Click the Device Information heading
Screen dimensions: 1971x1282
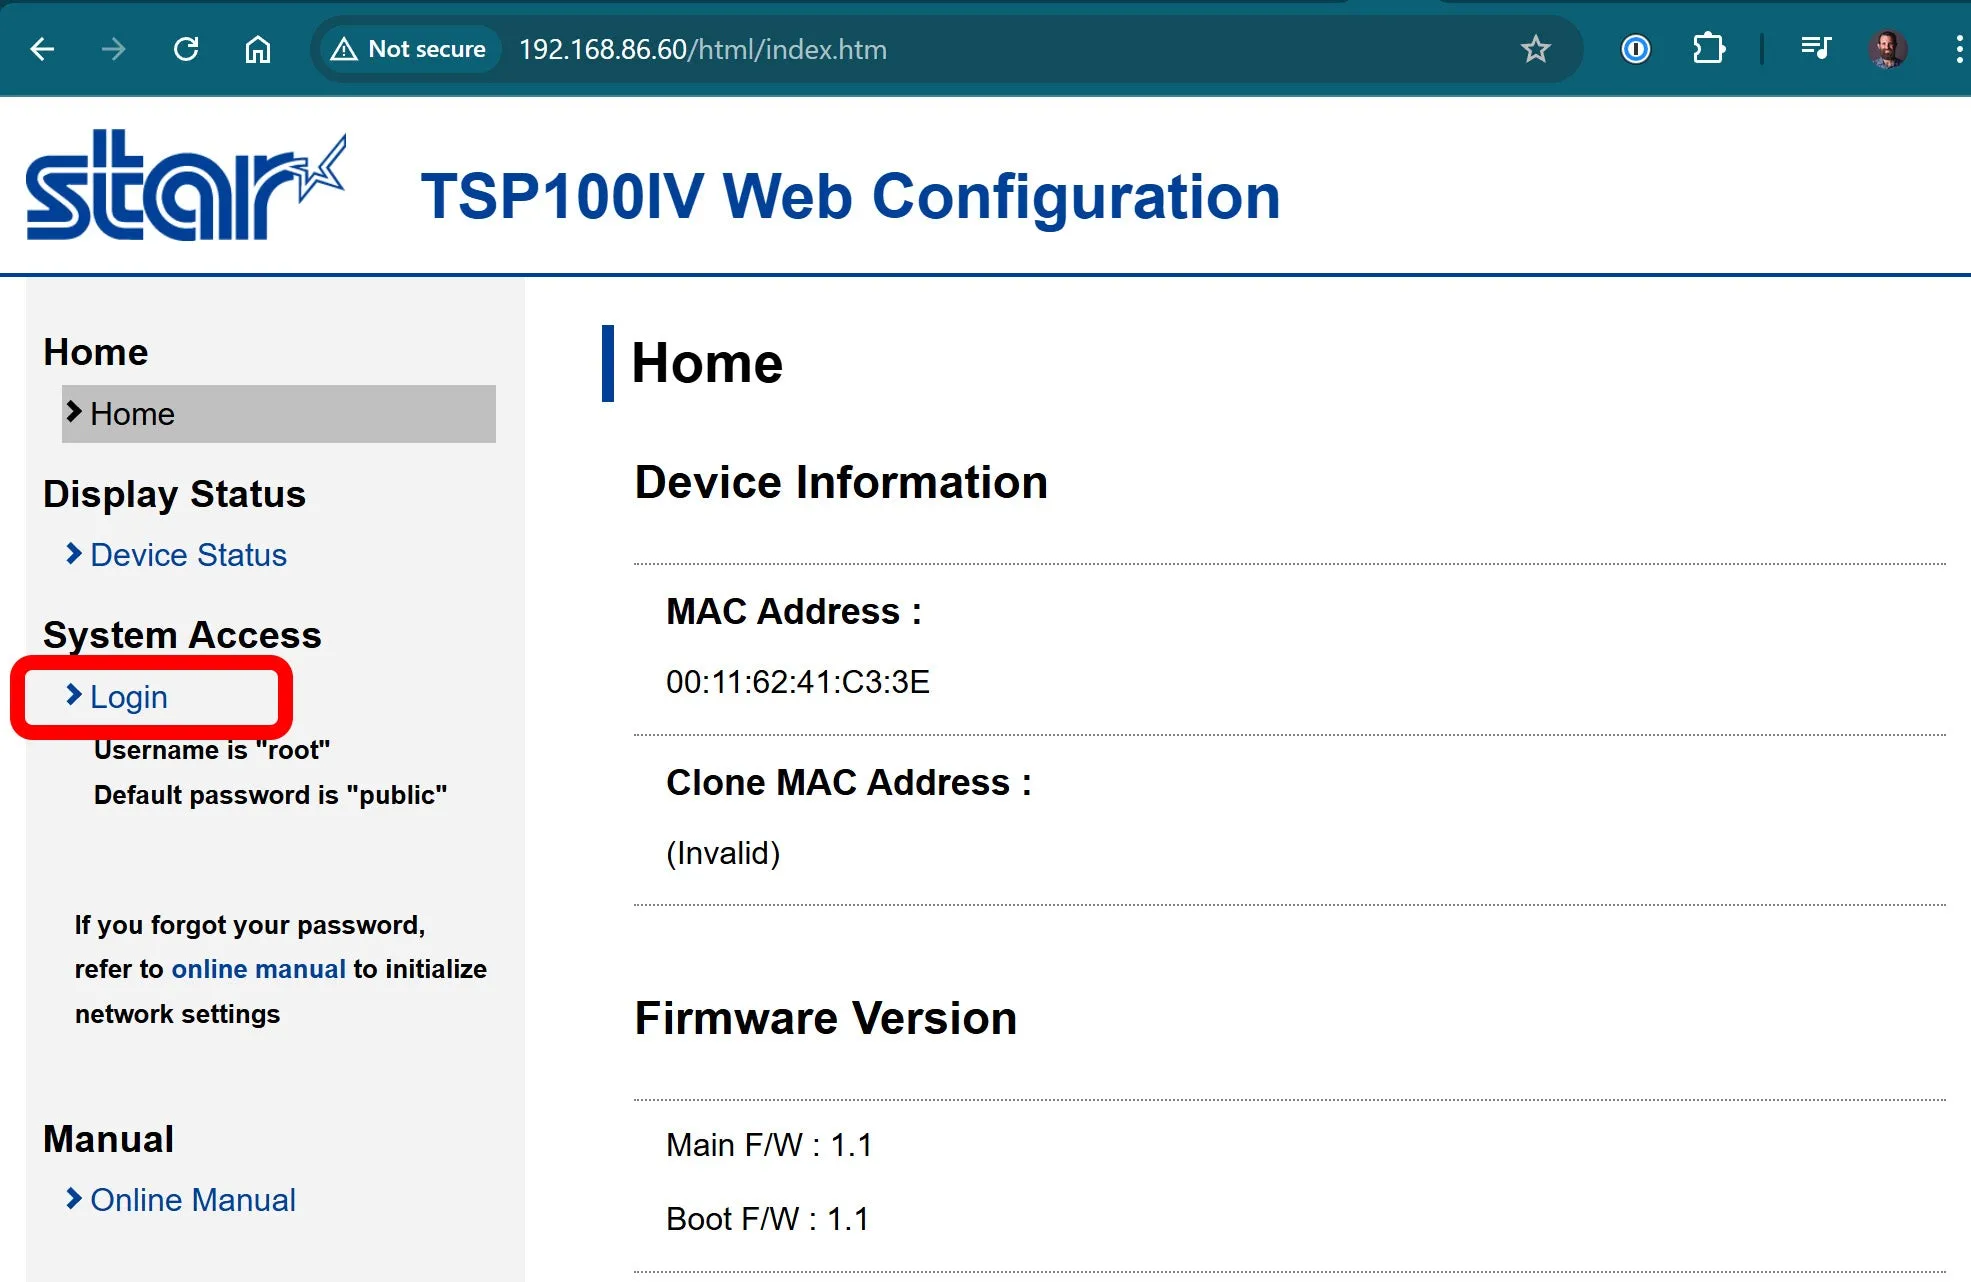(x=841, y=483)
